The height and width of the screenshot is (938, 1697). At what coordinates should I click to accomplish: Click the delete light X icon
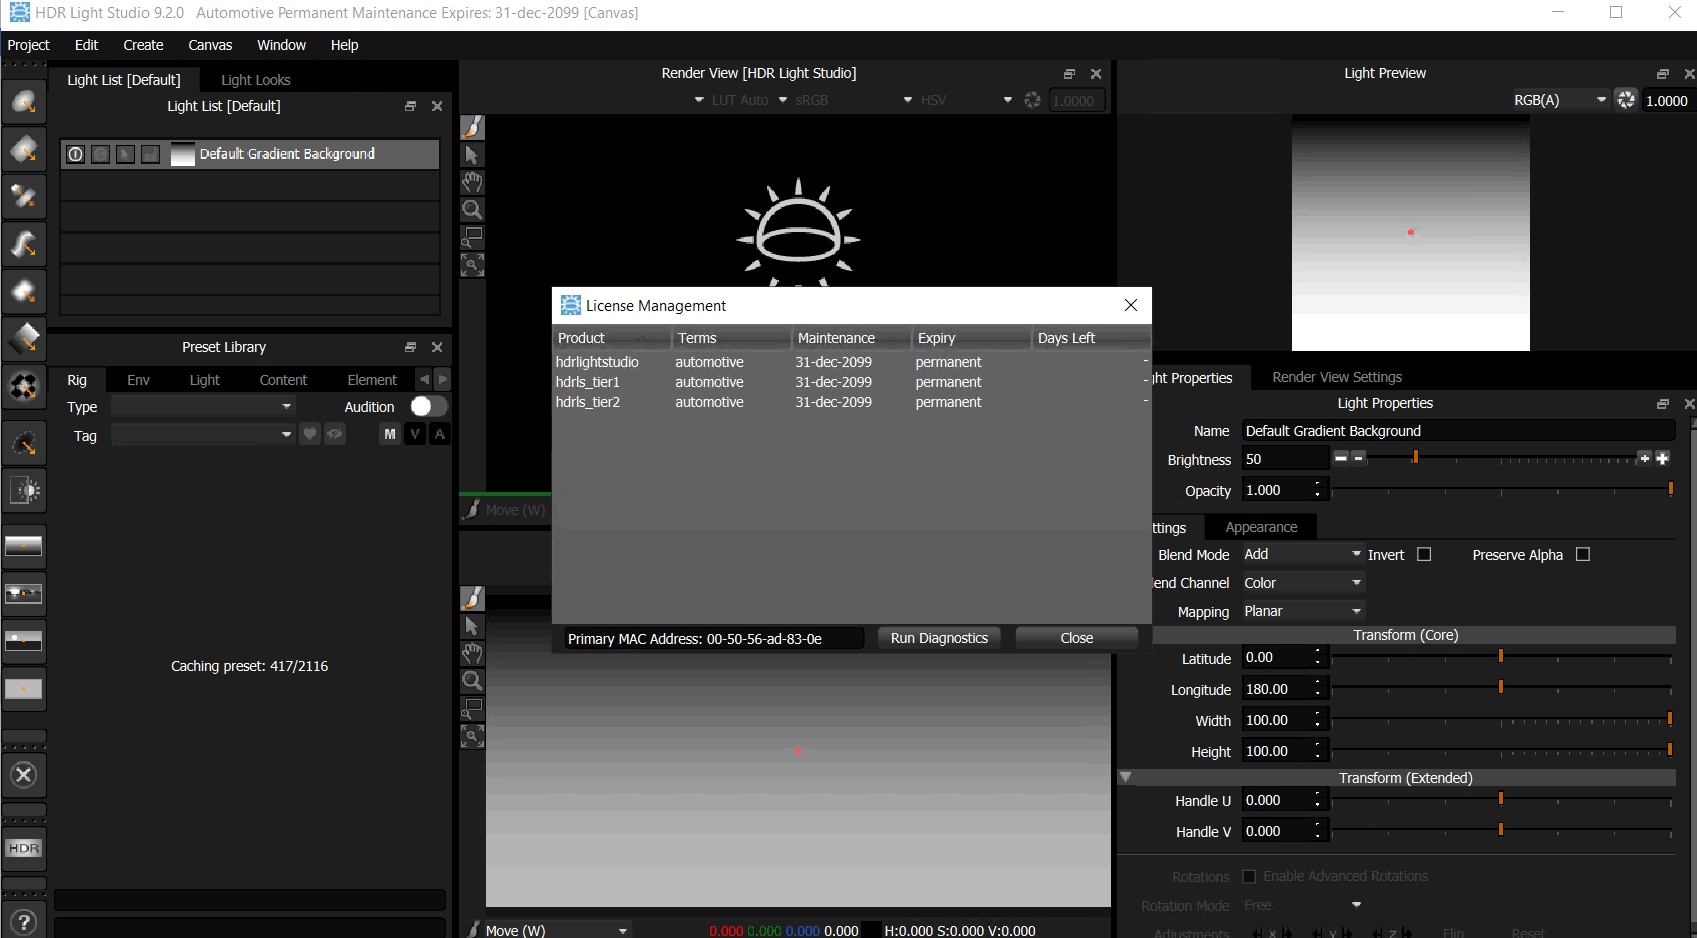pyautogui.click(x=24, y=775)
